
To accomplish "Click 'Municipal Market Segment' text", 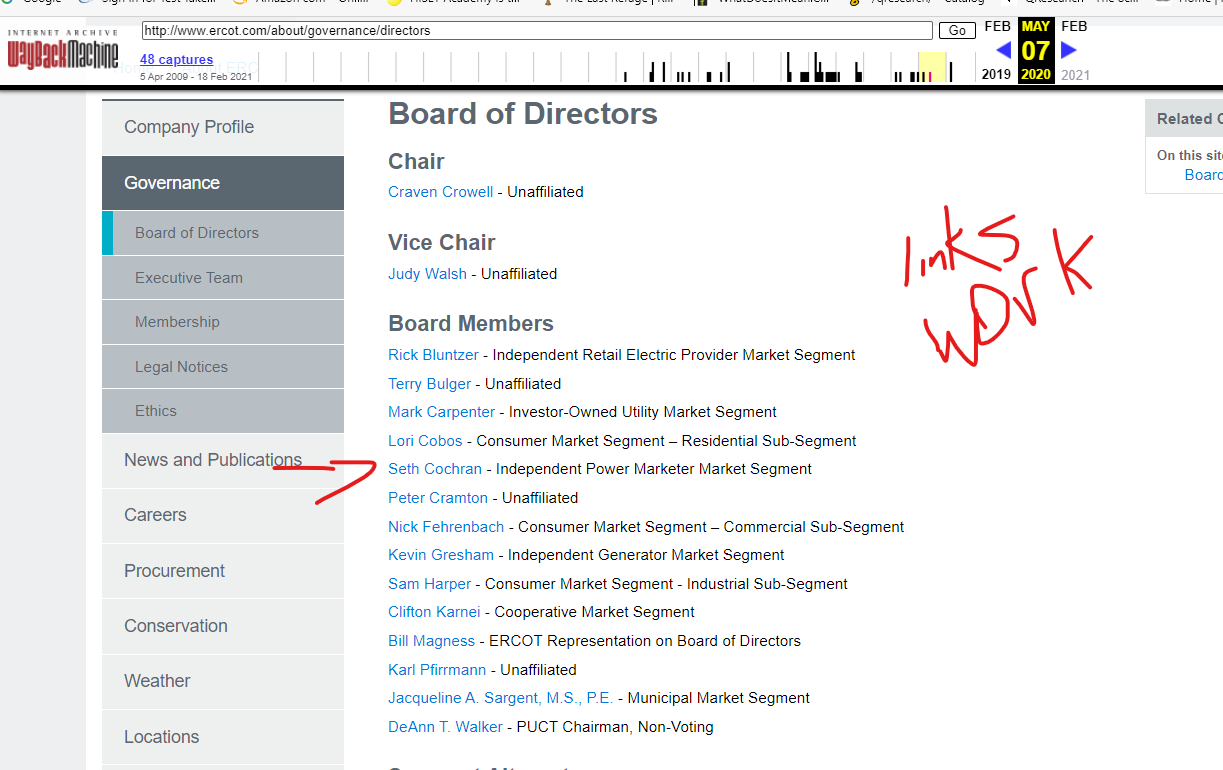I will click(719, 698).
